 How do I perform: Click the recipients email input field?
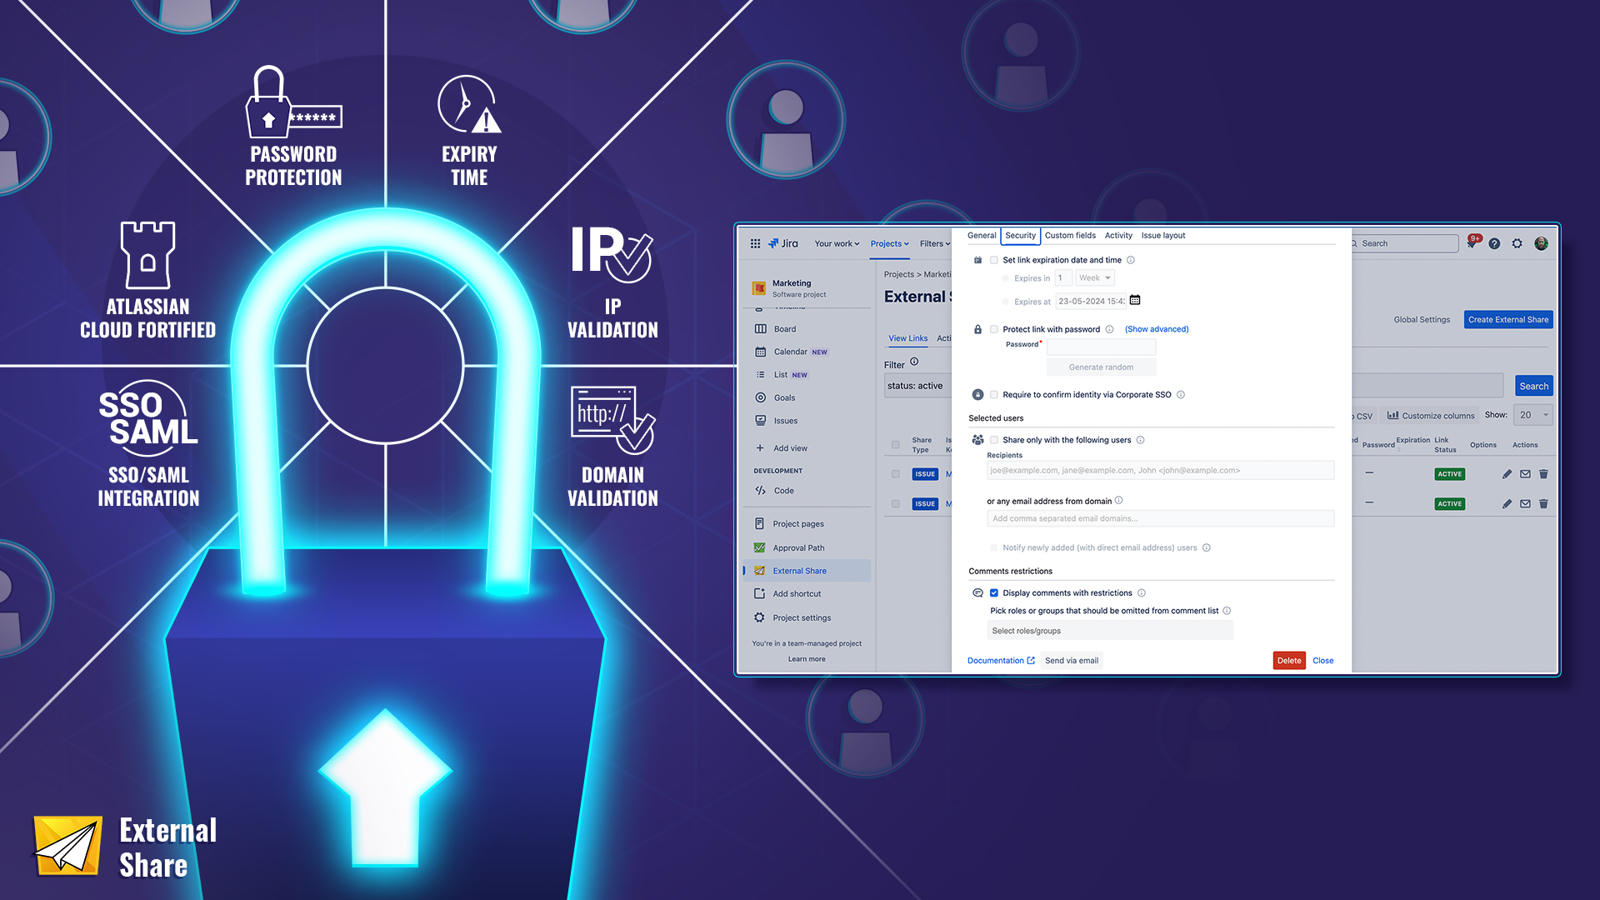tap(1160, 470)
